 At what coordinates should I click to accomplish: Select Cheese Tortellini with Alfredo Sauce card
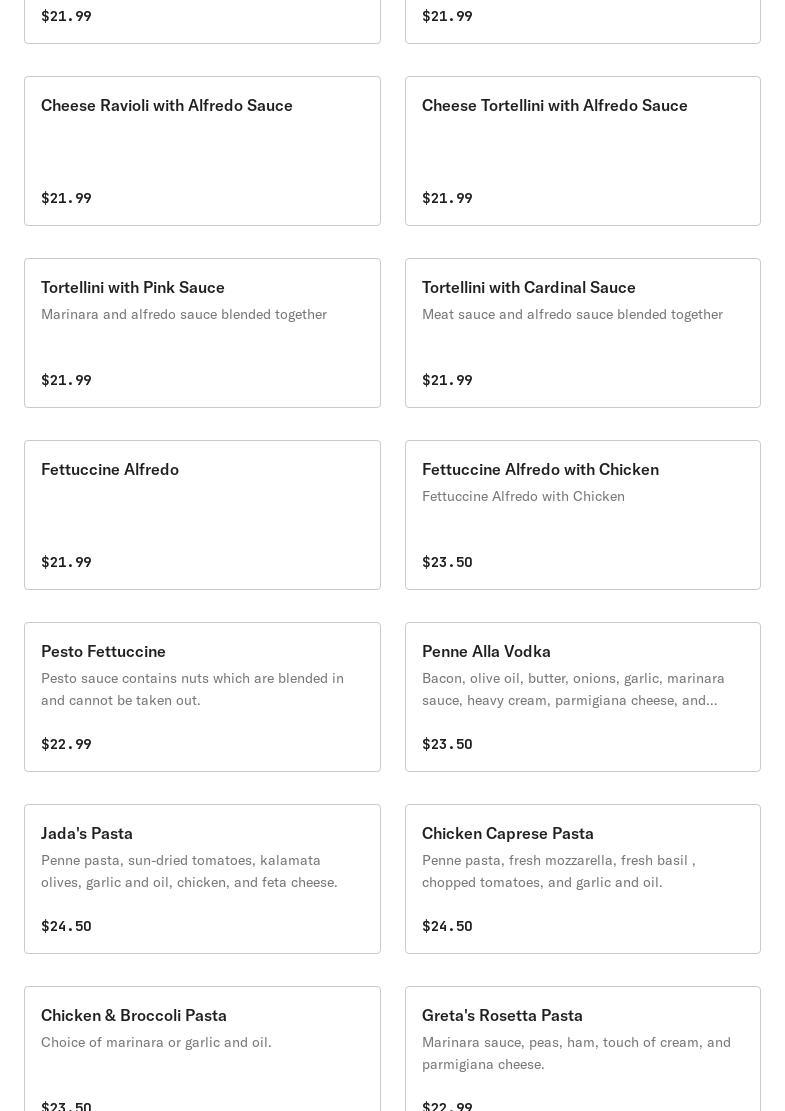point(582,151)
